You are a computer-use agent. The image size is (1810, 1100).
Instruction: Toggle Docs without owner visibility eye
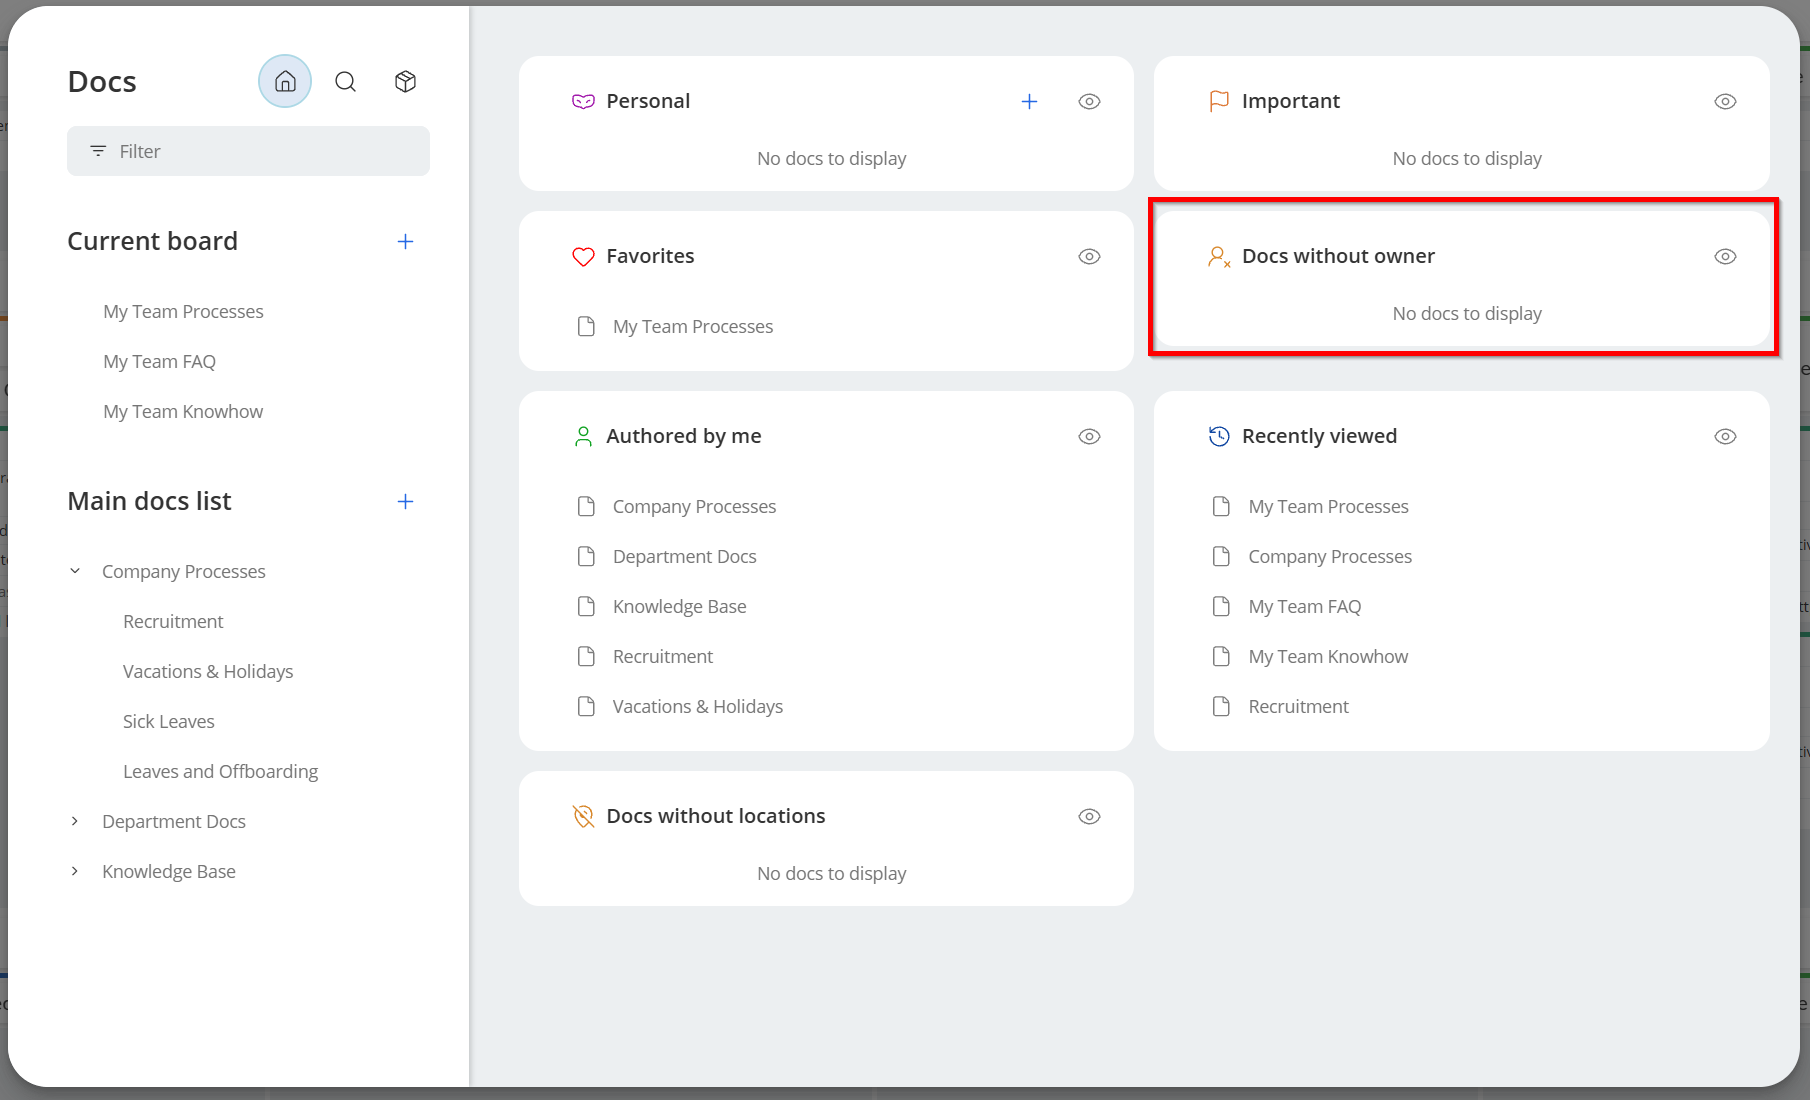point(1725,257)
